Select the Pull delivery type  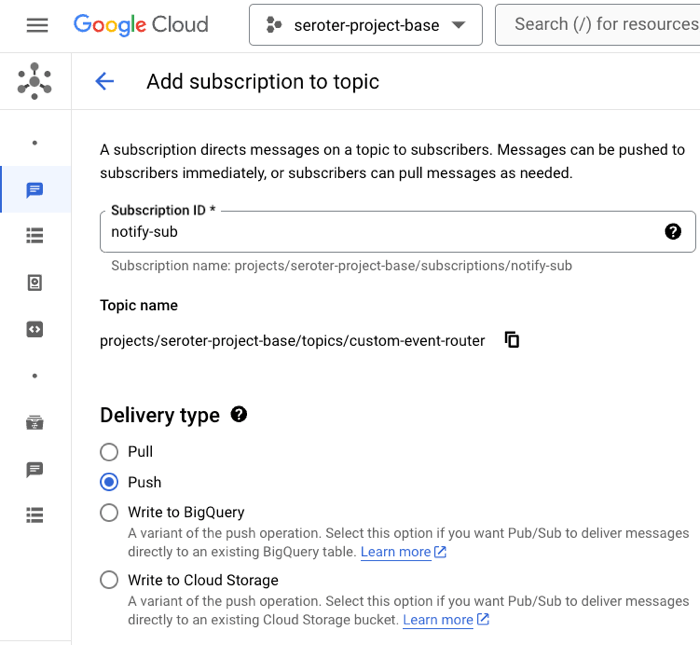pos(109,452)
